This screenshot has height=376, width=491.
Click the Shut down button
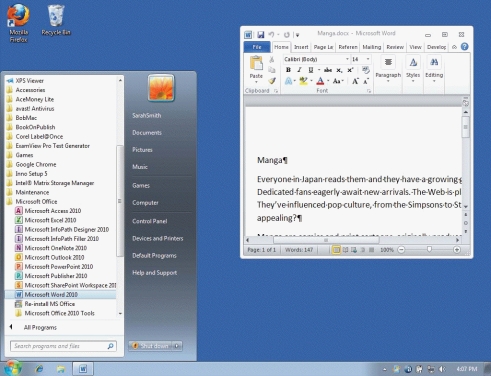coord(151,346)
